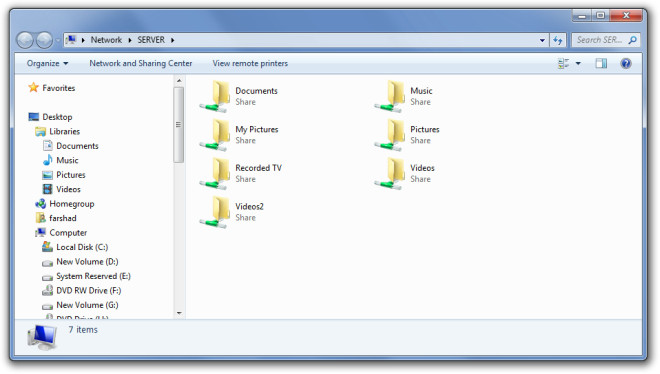Select the Pictures shared folder icon
660x374 pixels.
pos(391,135)
